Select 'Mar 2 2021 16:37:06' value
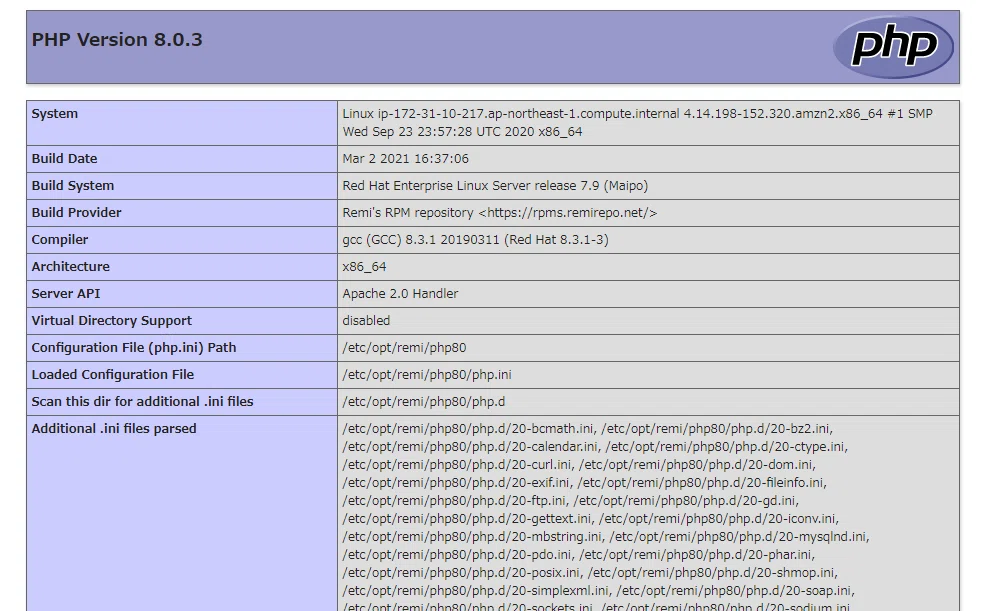990x611 pixels. point(405,158)
